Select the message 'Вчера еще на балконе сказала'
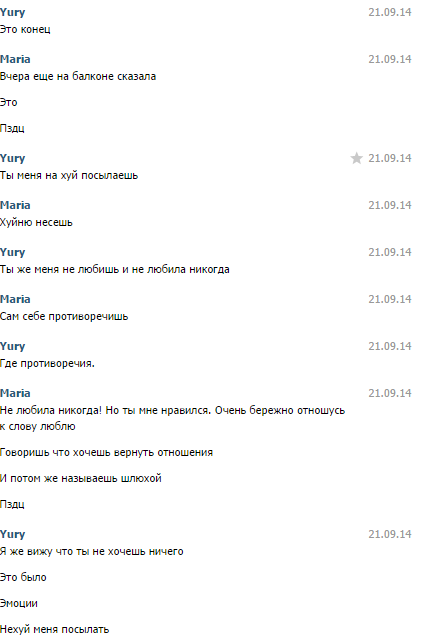Screen dimensions: 438x638 (x=78, y=76)
